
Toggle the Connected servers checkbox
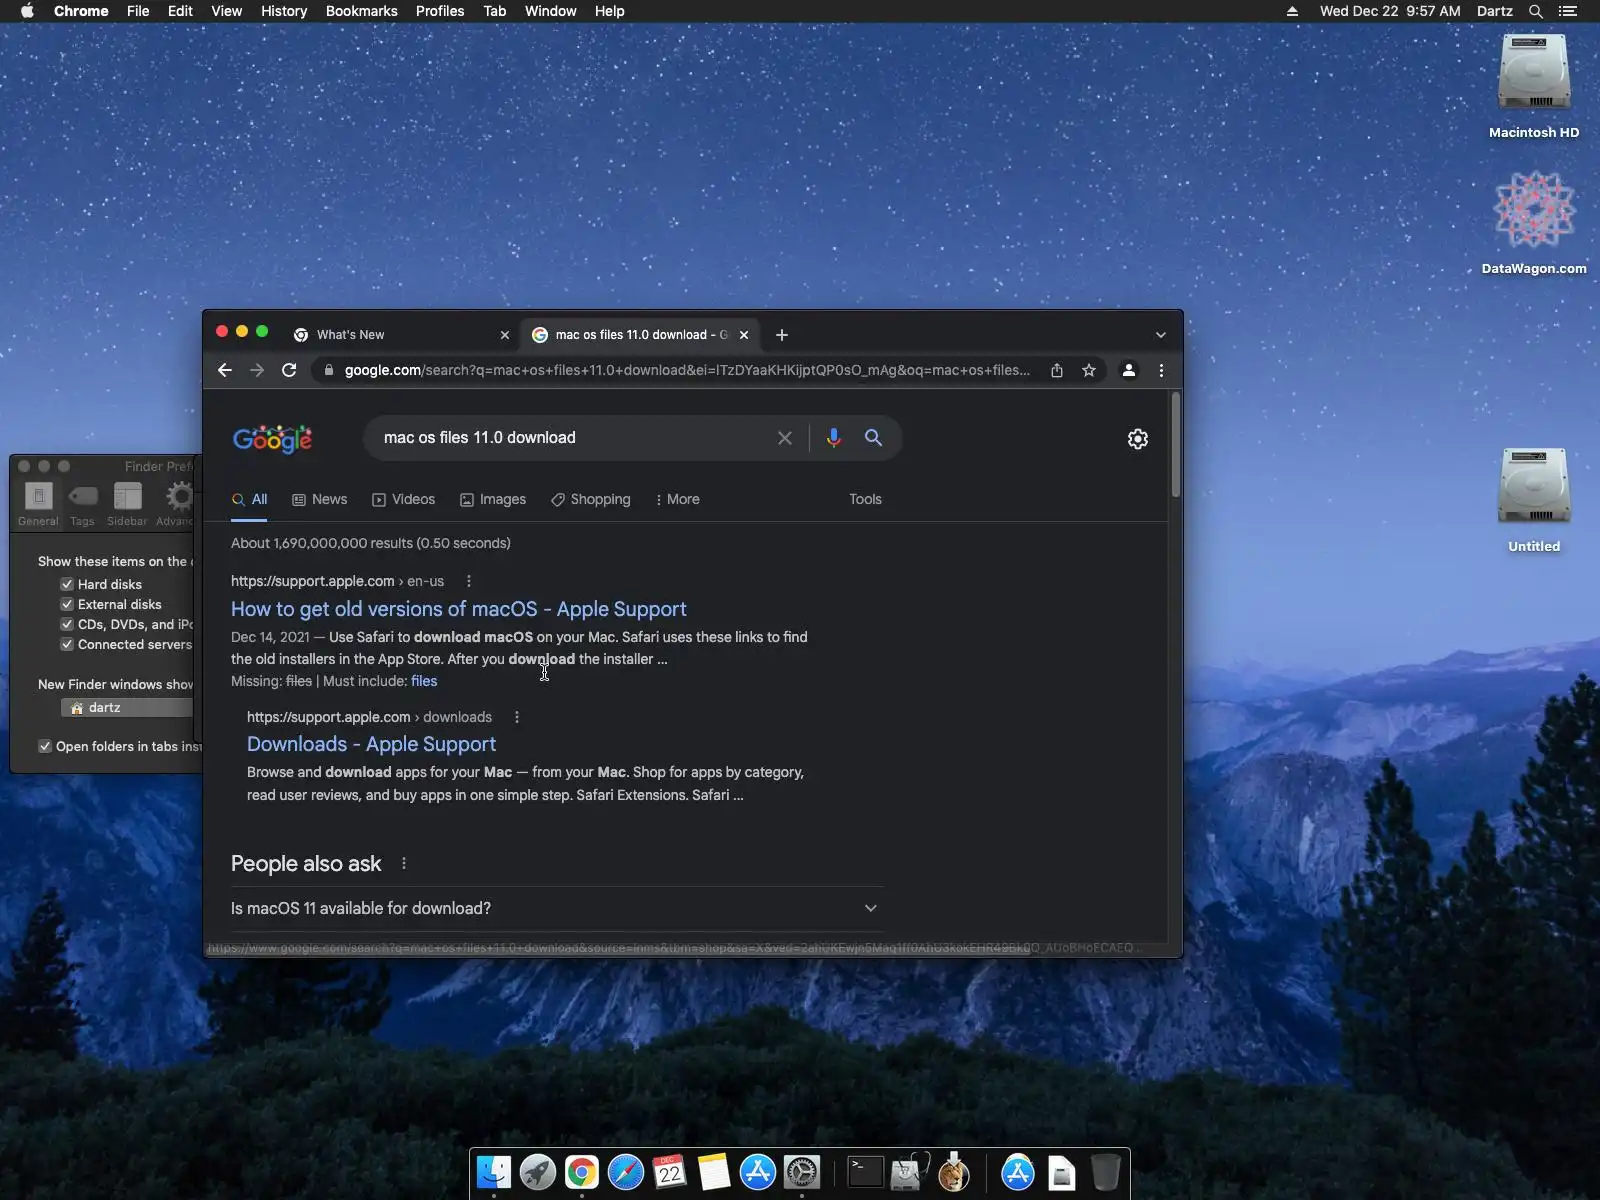(67, 644)
